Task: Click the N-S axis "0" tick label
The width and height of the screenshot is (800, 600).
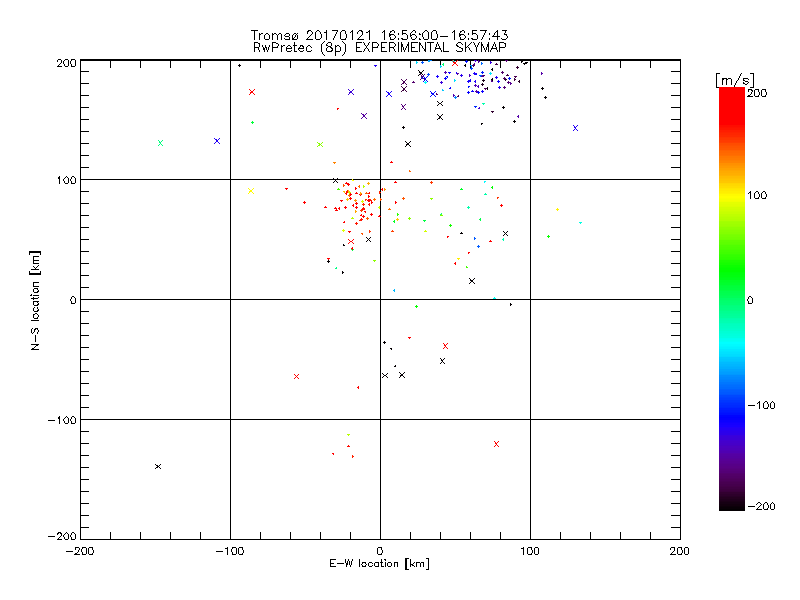Action: 73,300
